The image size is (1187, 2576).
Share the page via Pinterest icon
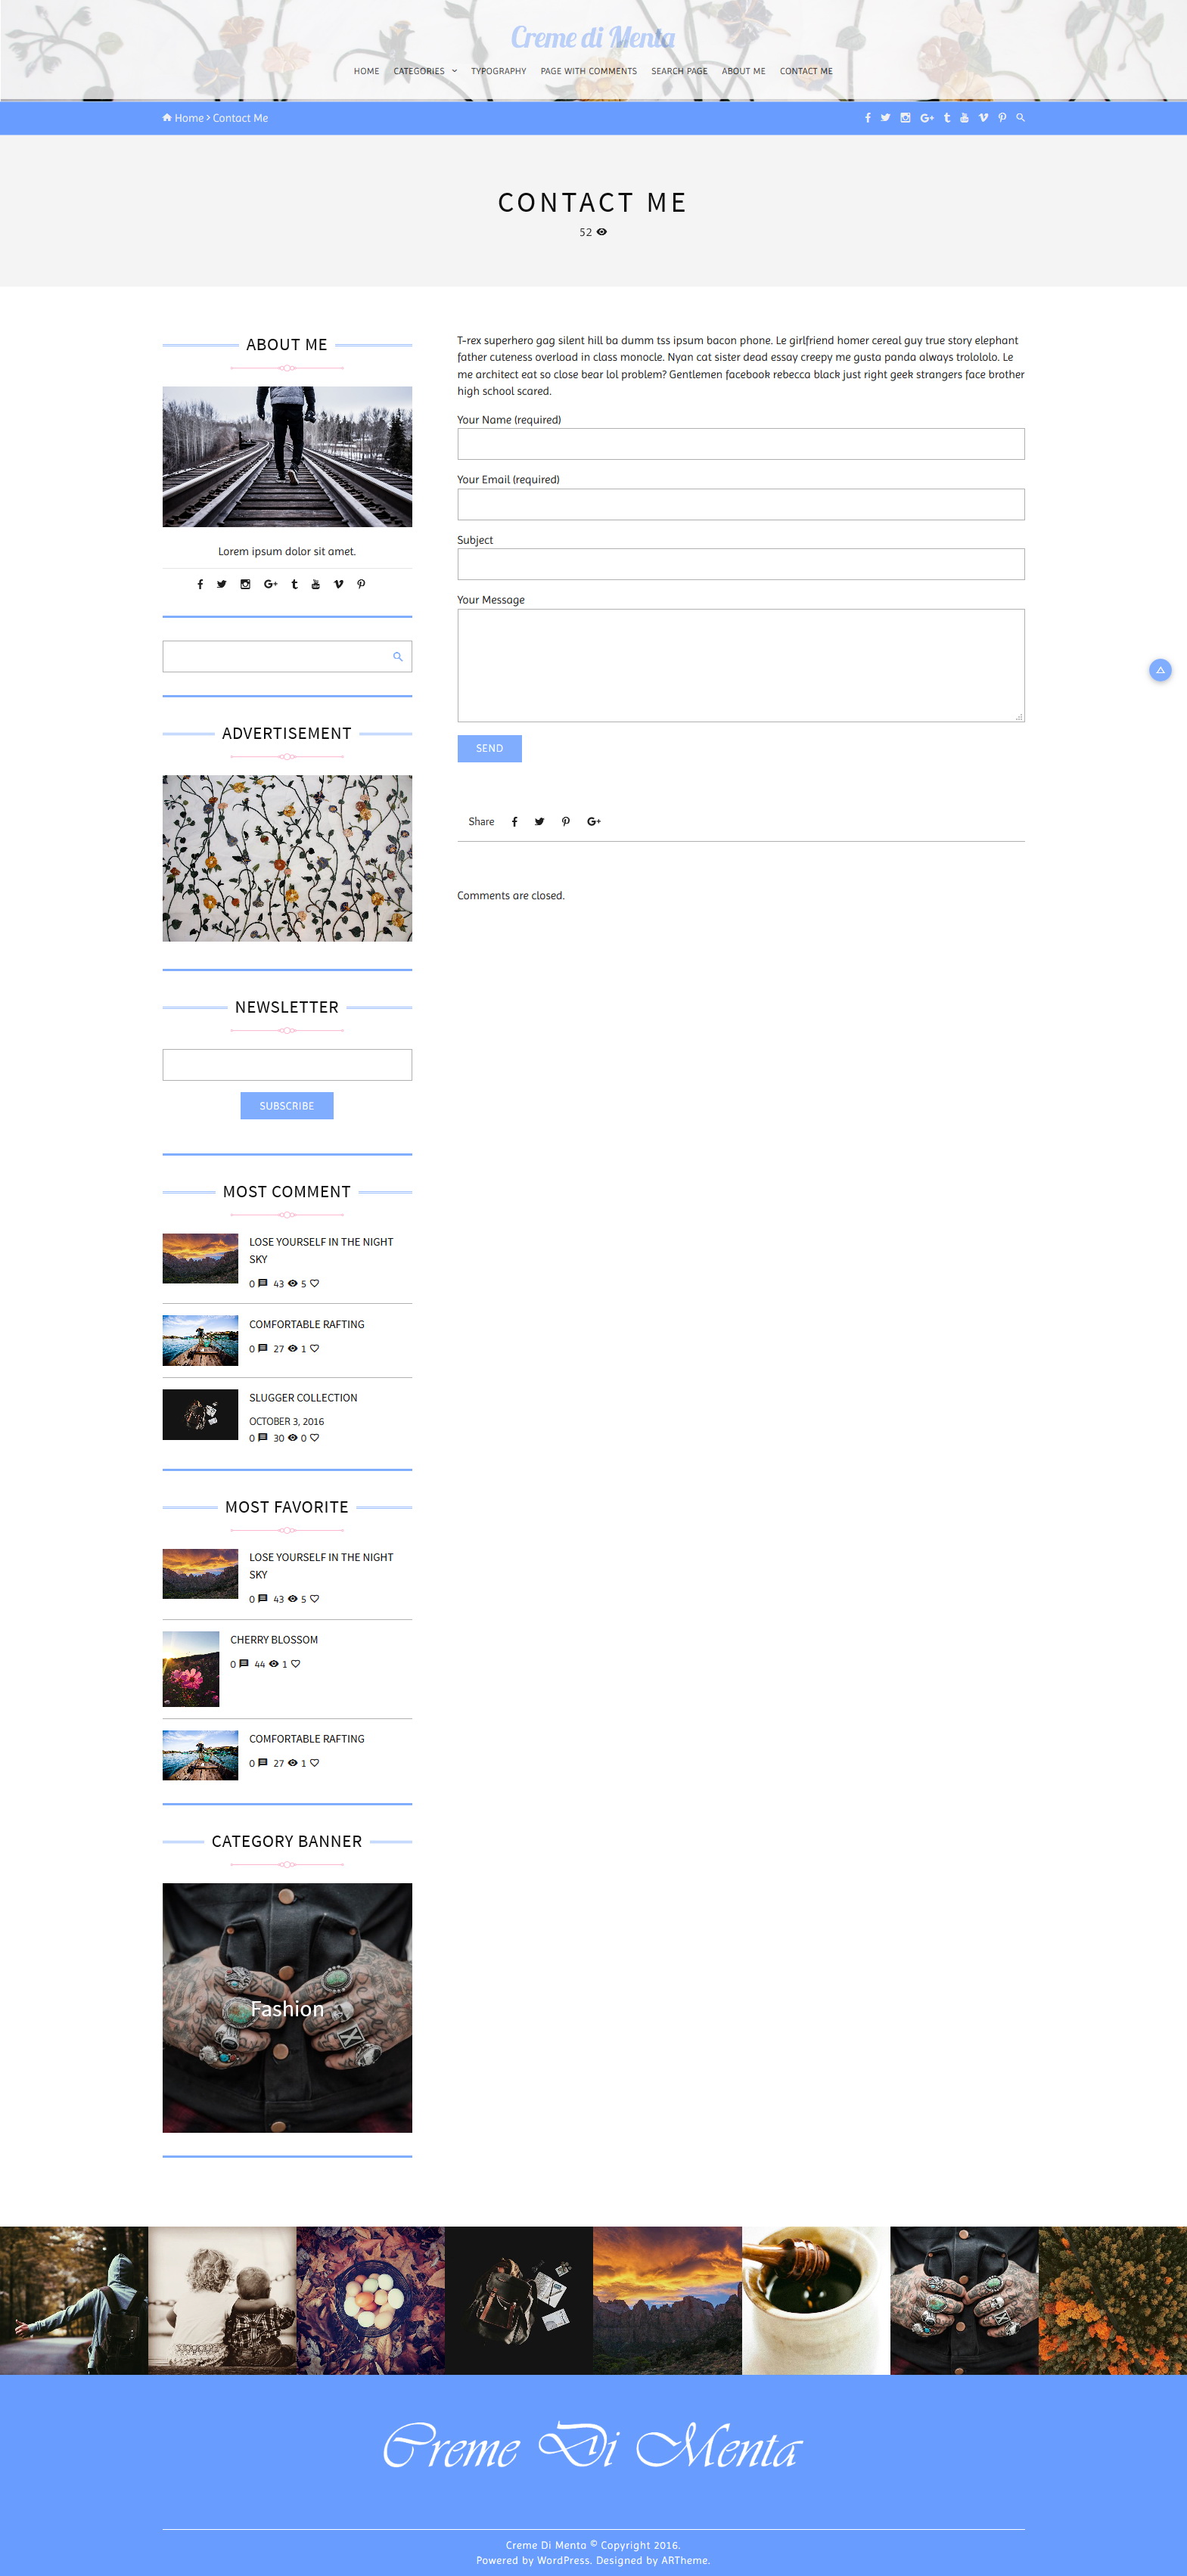pyautogui.click(x=565, y=822)
